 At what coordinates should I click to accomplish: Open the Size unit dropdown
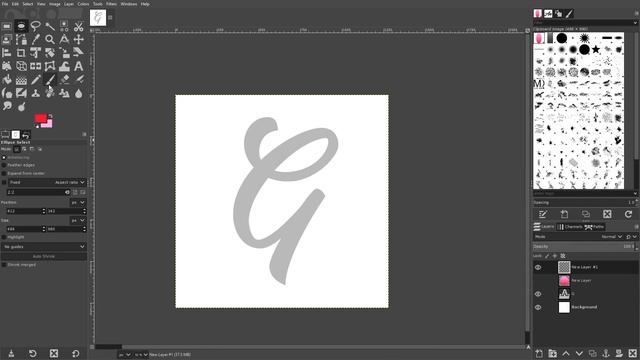78,220
